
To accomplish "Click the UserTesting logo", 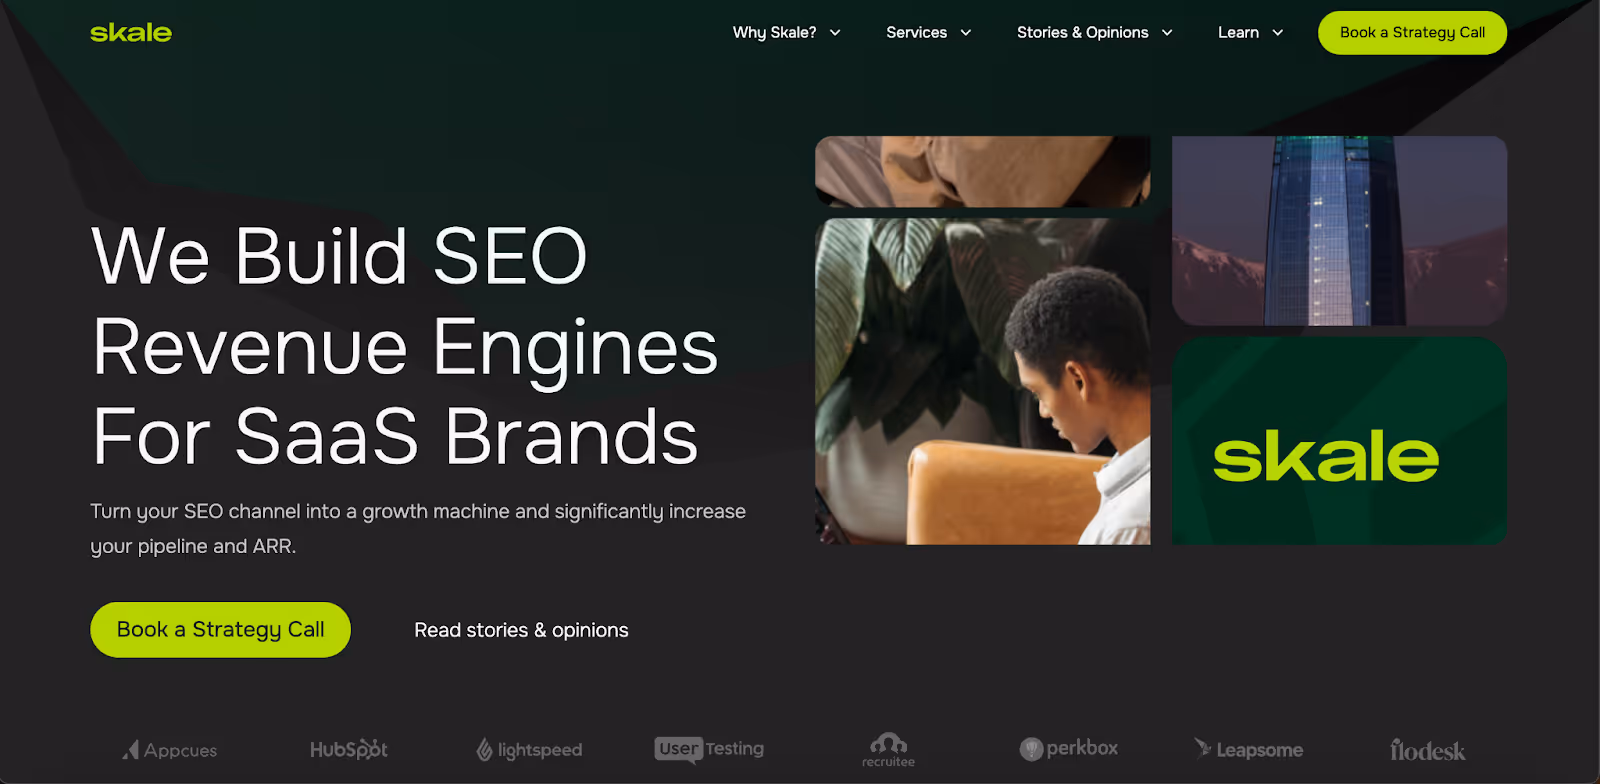I will 709,749.
